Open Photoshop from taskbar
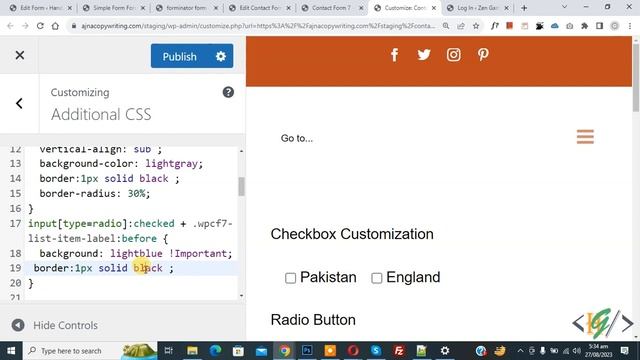The height and width of the screenshot is (360, 640). click(307, 351)
